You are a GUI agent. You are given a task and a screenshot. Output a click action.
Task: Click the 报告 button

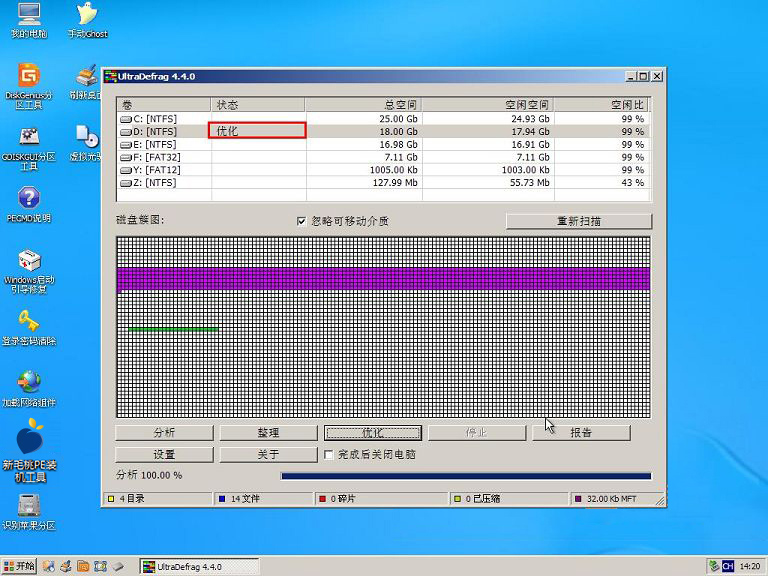581,433
